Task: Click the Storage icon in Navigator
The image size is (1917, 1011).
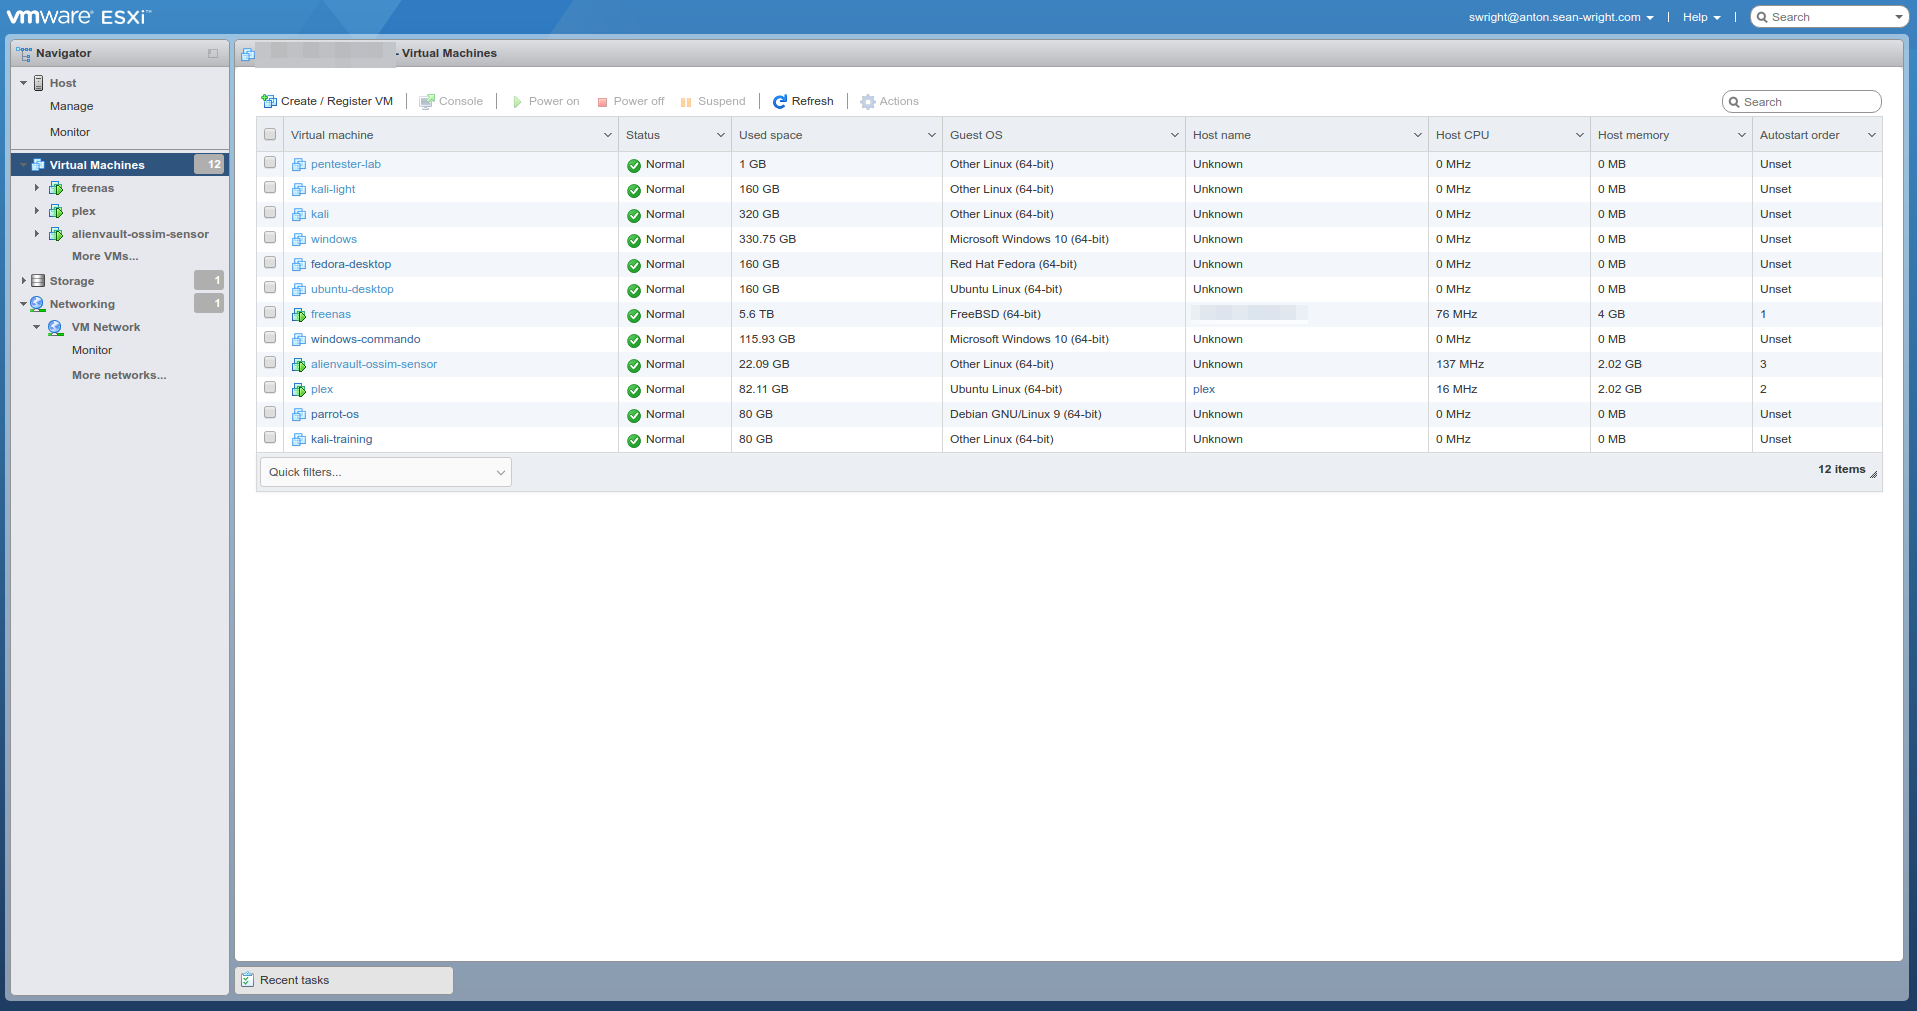Action: tap(38, 281)
